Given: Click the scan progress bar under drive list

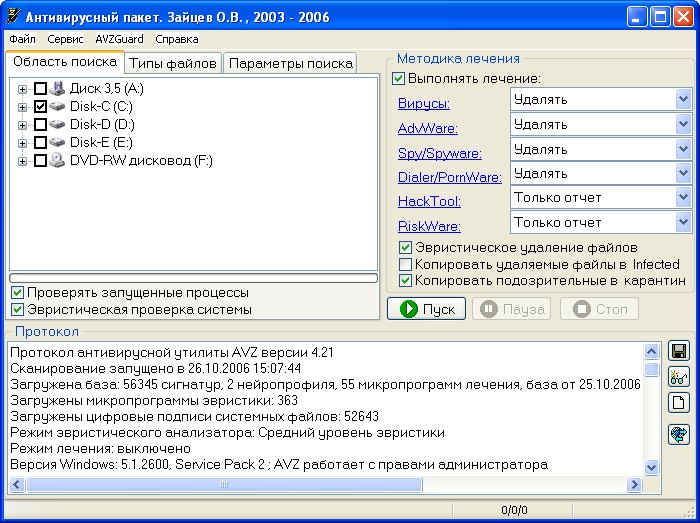Looking at the screenshot, I should click(193, 278).
